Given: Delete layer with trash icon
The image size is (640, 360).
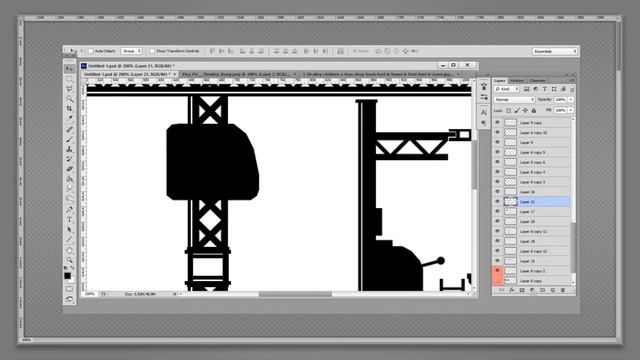Looking at the screenshot, I should tap(562, 290).
